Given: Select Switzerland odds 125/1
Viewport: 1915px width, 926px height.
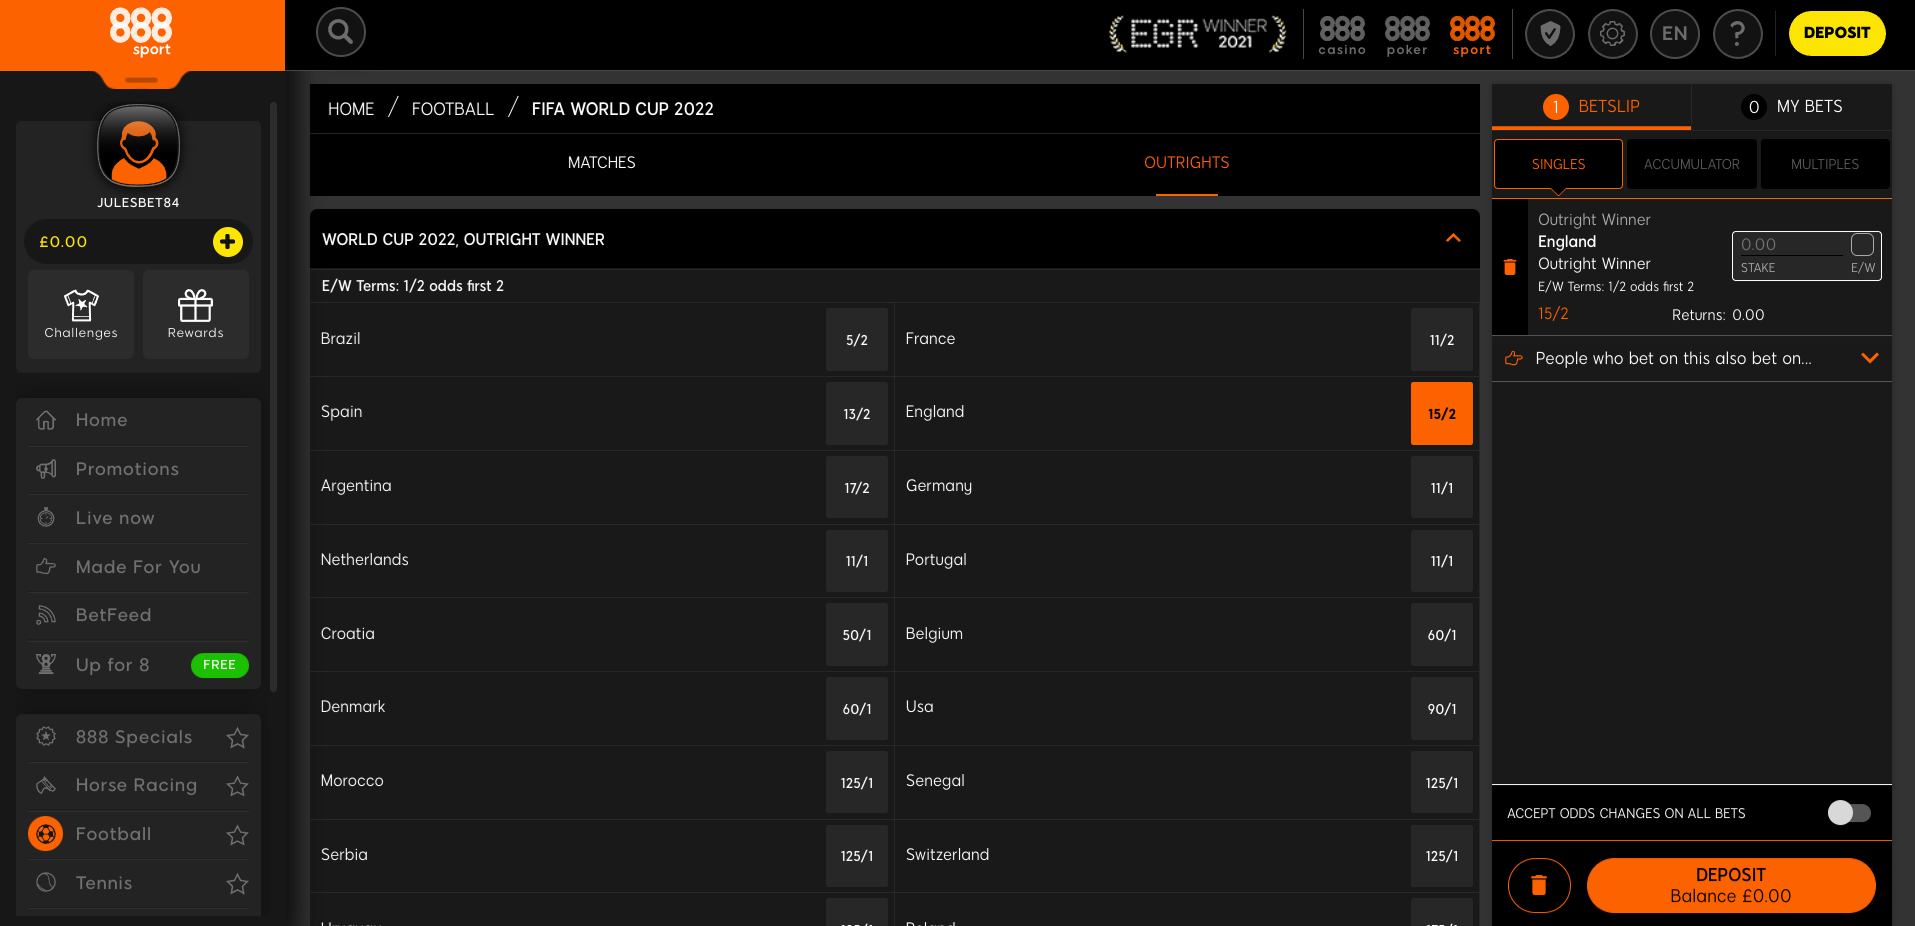Looking at the screenshot, I should [1442, 856].
